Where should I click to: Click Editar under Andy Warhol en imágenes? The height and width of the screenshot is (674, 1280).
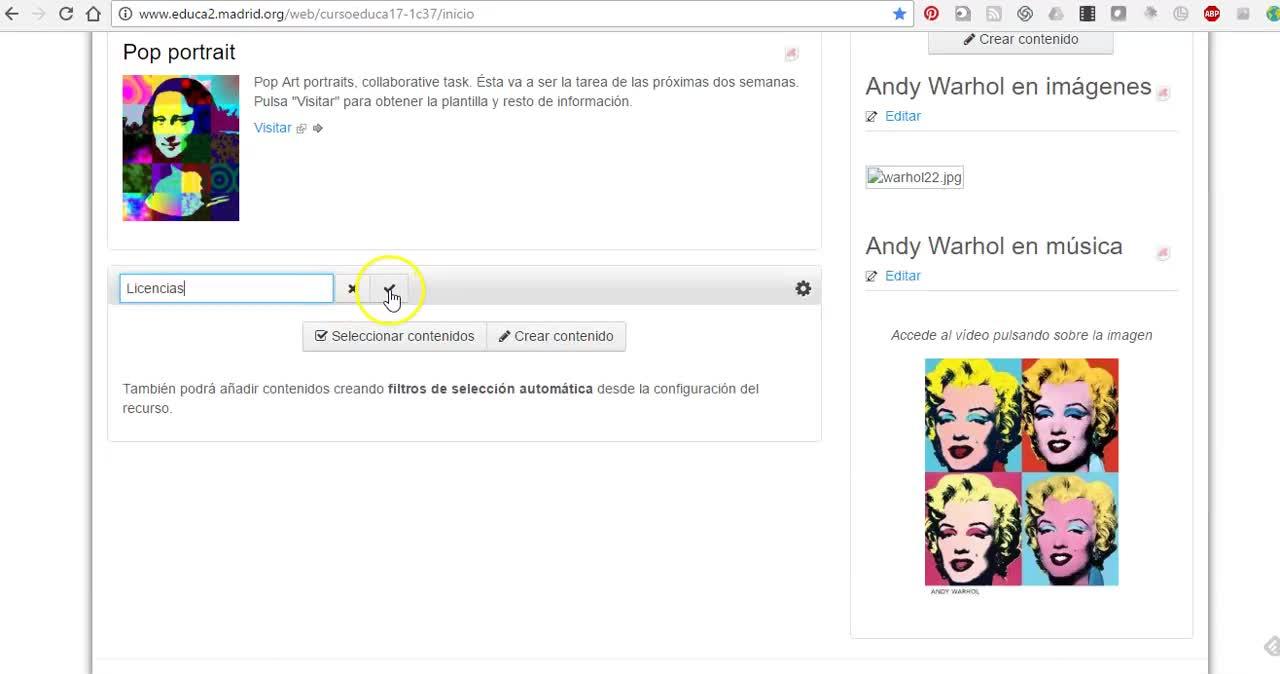(x=903, y=116)
